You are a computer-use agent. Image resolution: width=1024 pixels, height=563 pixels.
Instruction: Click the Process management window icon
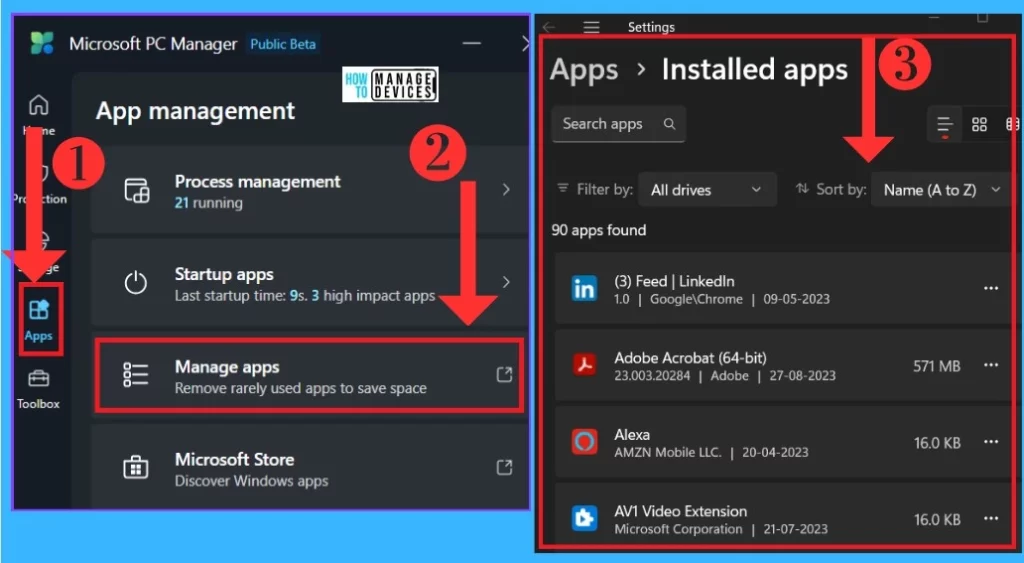[x=136, y=190]
